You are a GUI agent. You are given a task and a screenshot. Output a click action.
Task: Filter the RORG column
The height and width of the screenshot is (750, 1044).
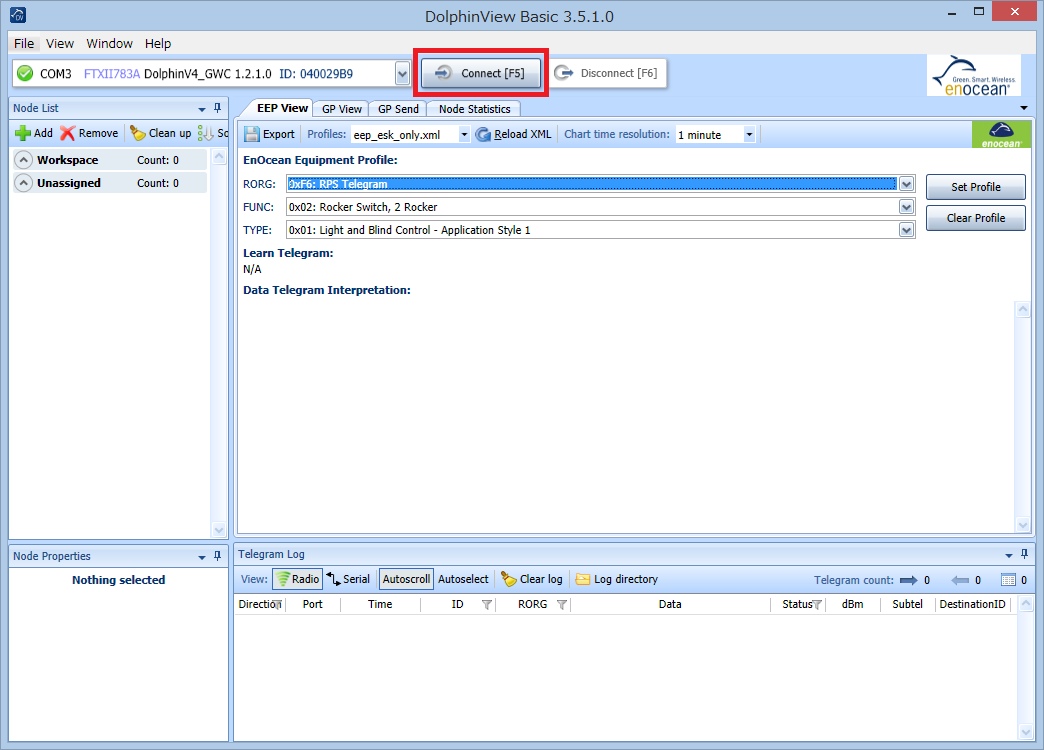[562, 605]
